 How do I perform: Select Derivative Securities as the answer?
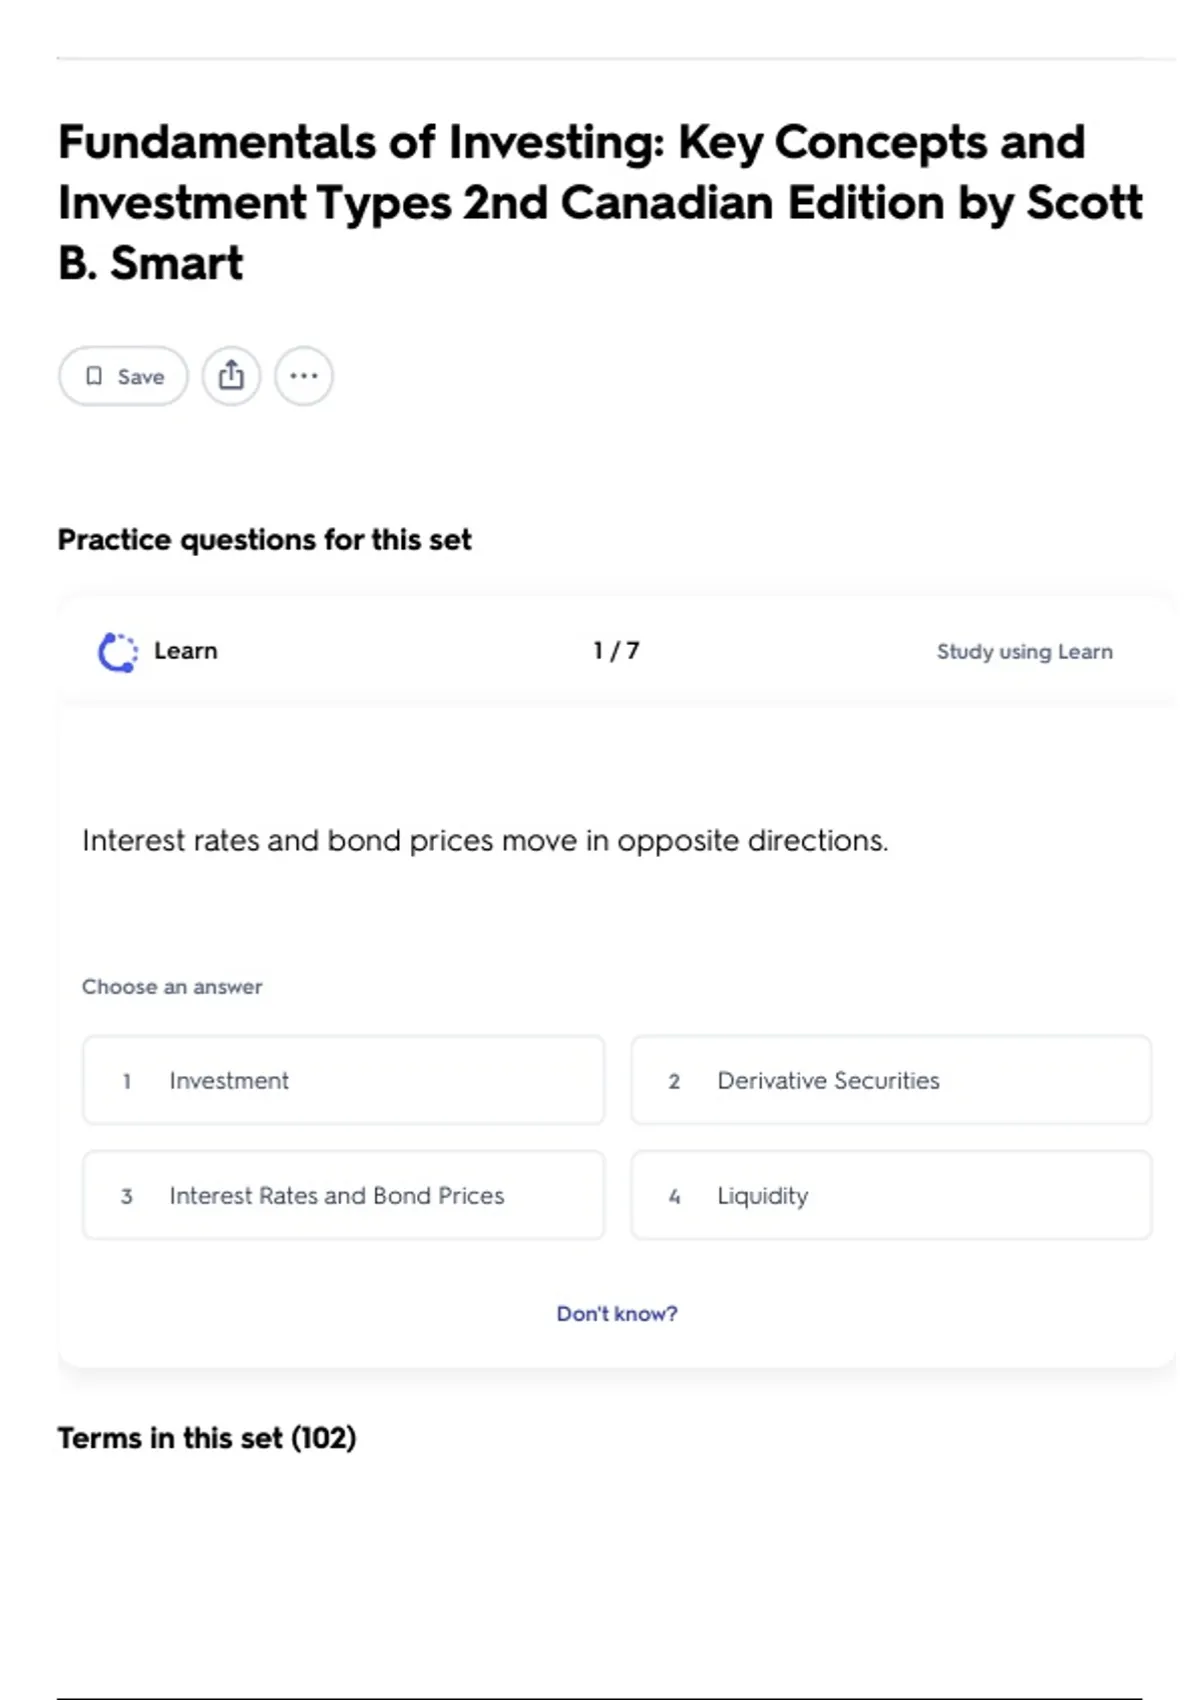890,1080
